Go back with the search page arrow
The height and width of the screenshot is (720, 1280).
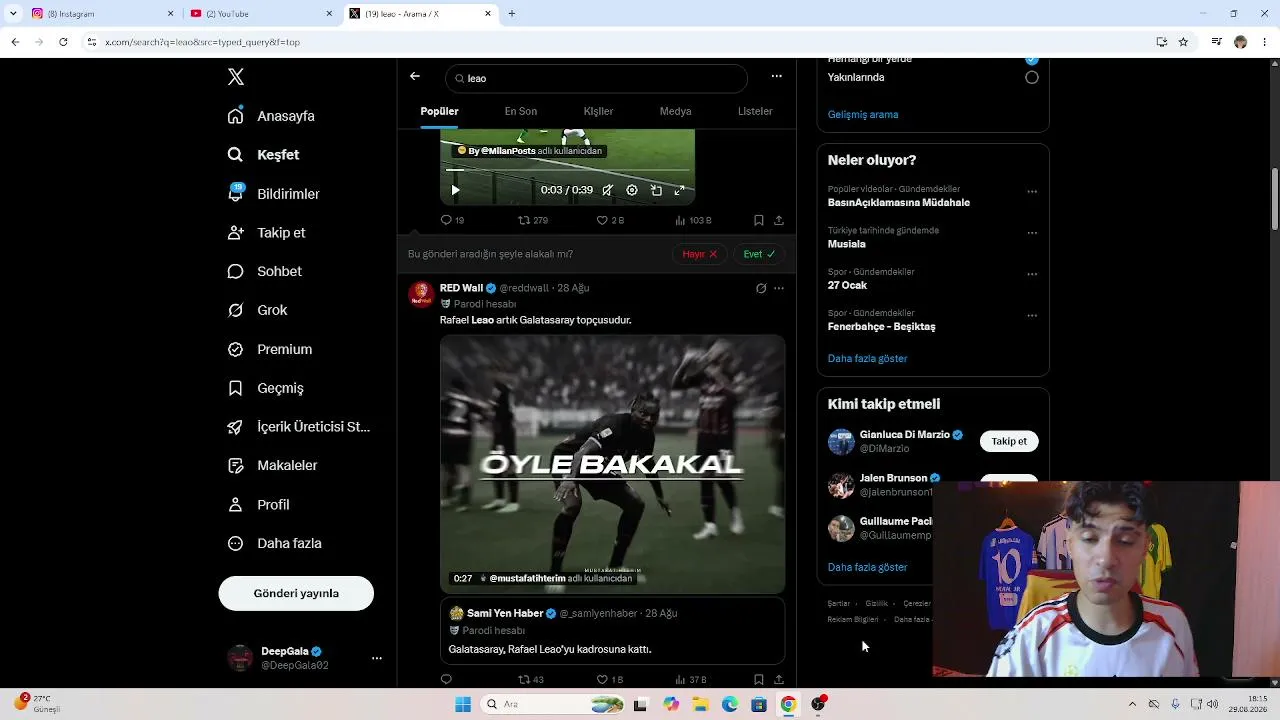tap(415, 77)
